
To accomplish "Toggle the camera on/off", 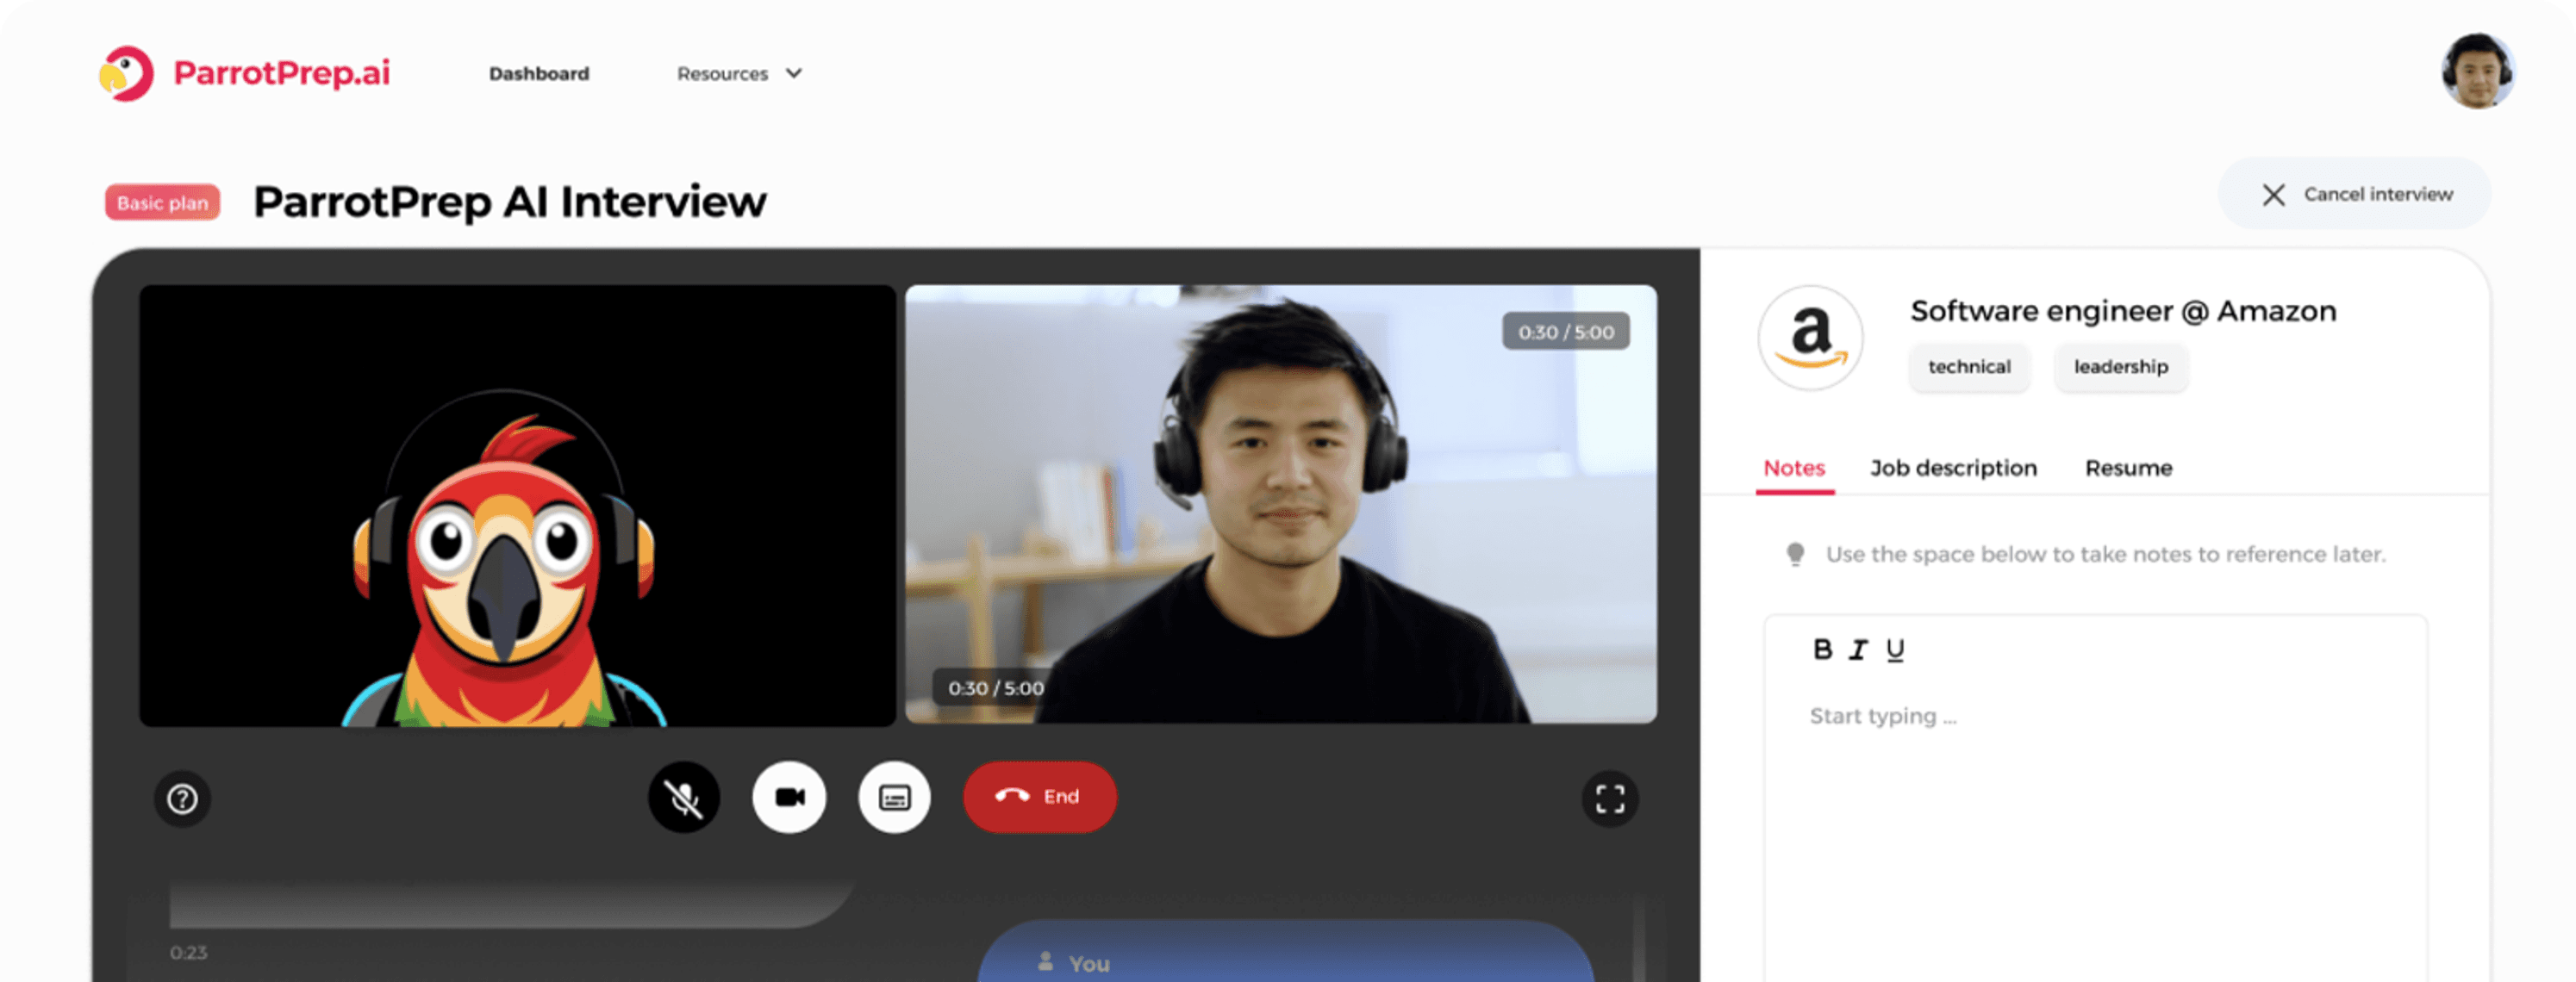I will point(785,795).
